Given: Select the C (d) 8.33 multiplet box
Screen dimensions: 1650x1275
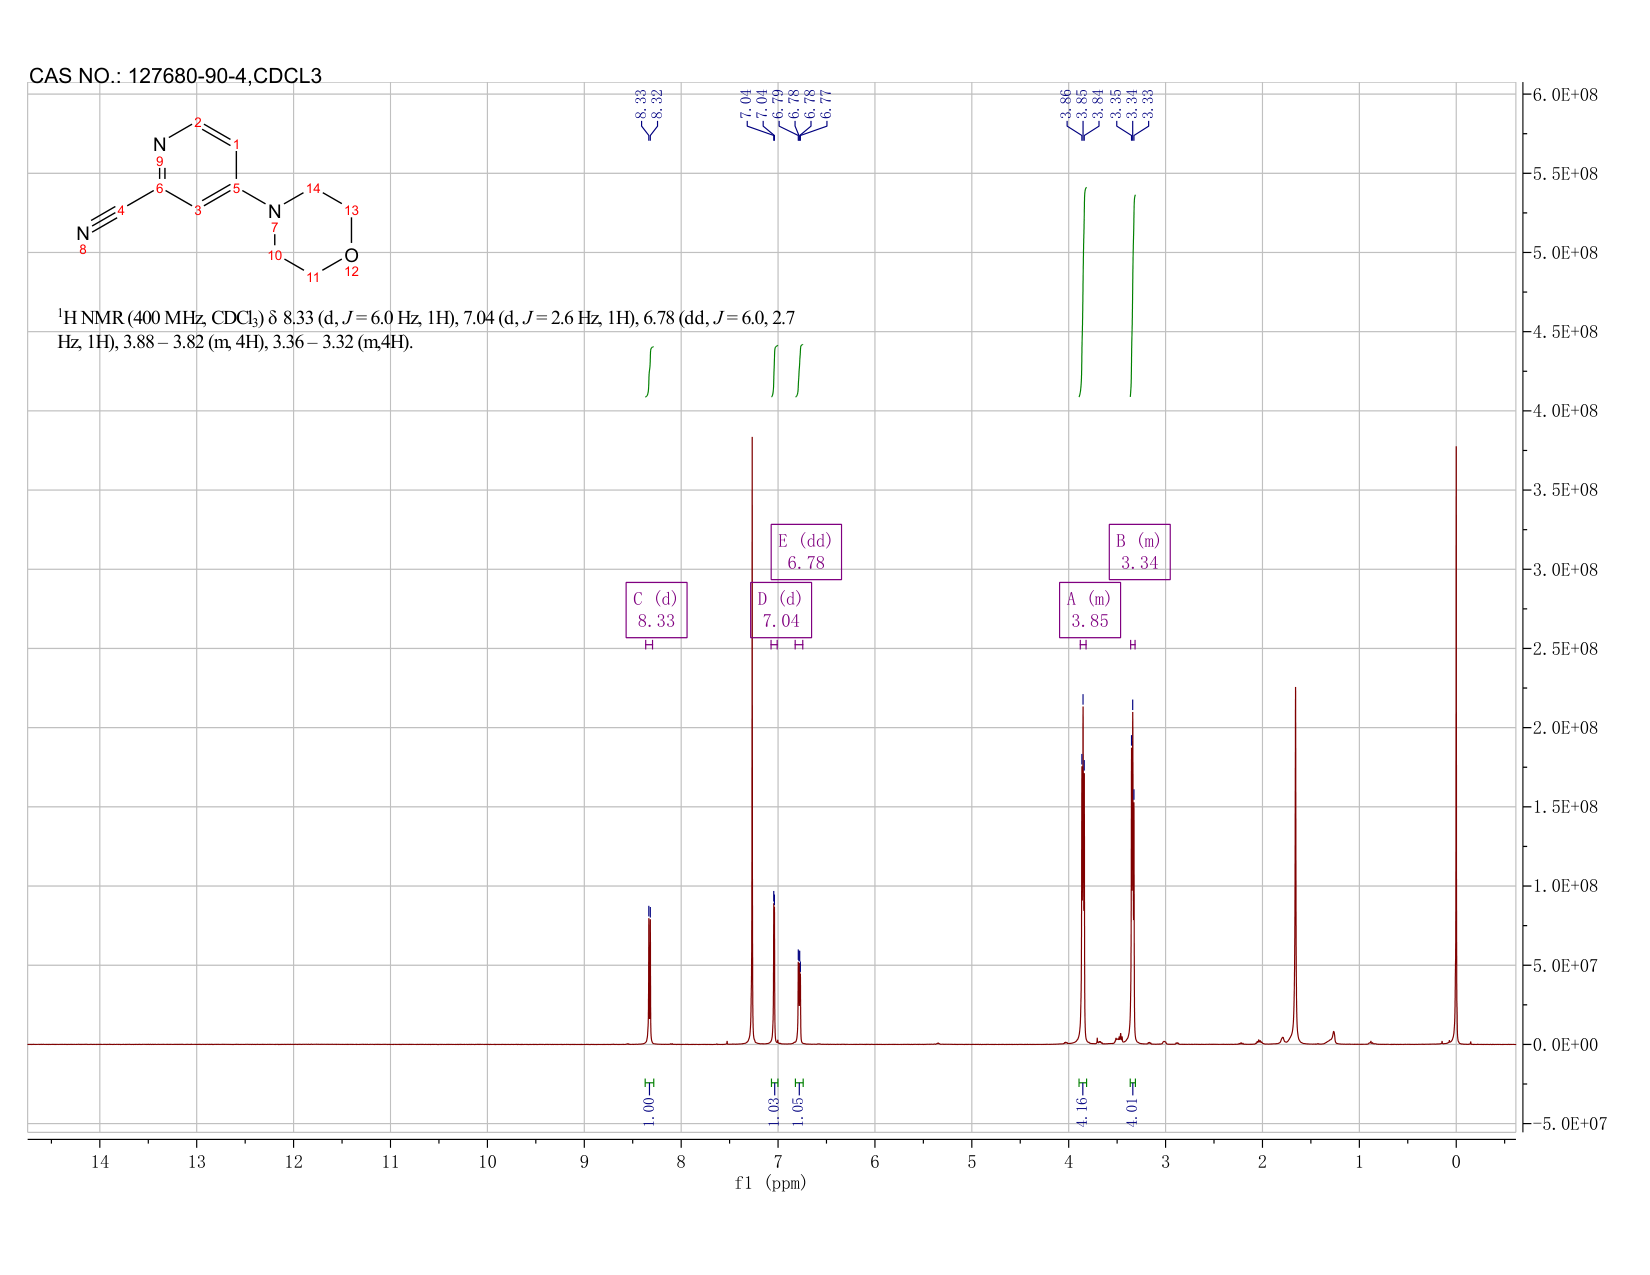Looking at the screenshot, I should (656, 610).
